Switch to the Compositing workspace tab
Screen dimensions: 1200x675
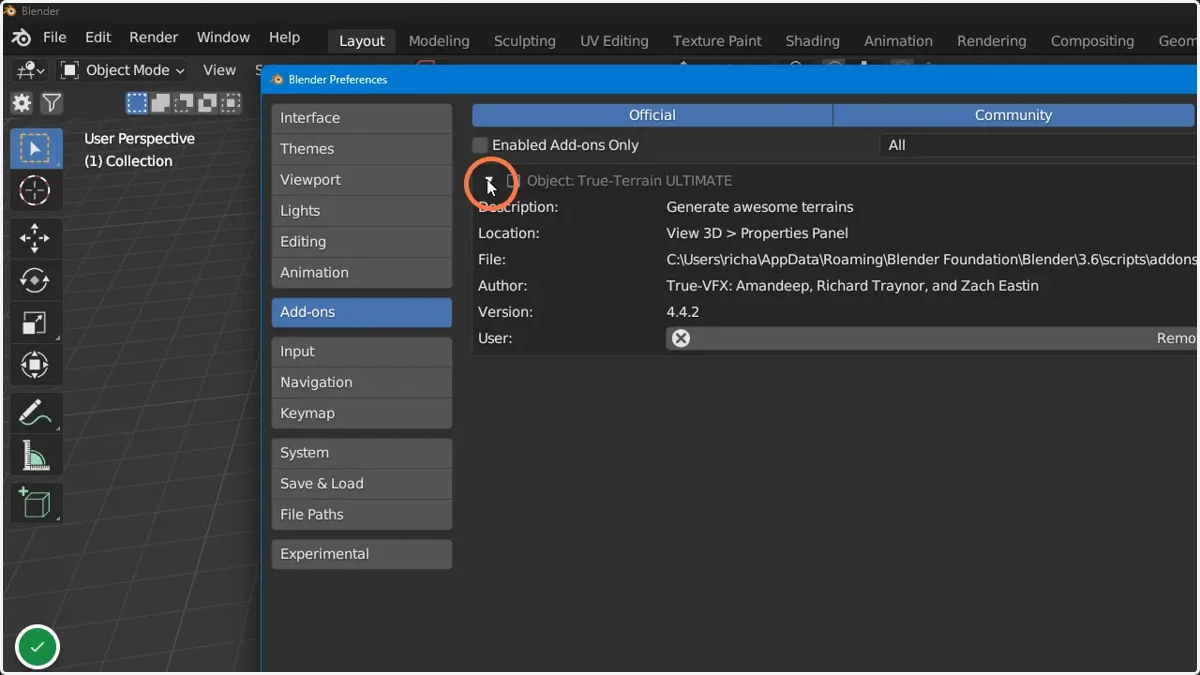click(1092, 41)
